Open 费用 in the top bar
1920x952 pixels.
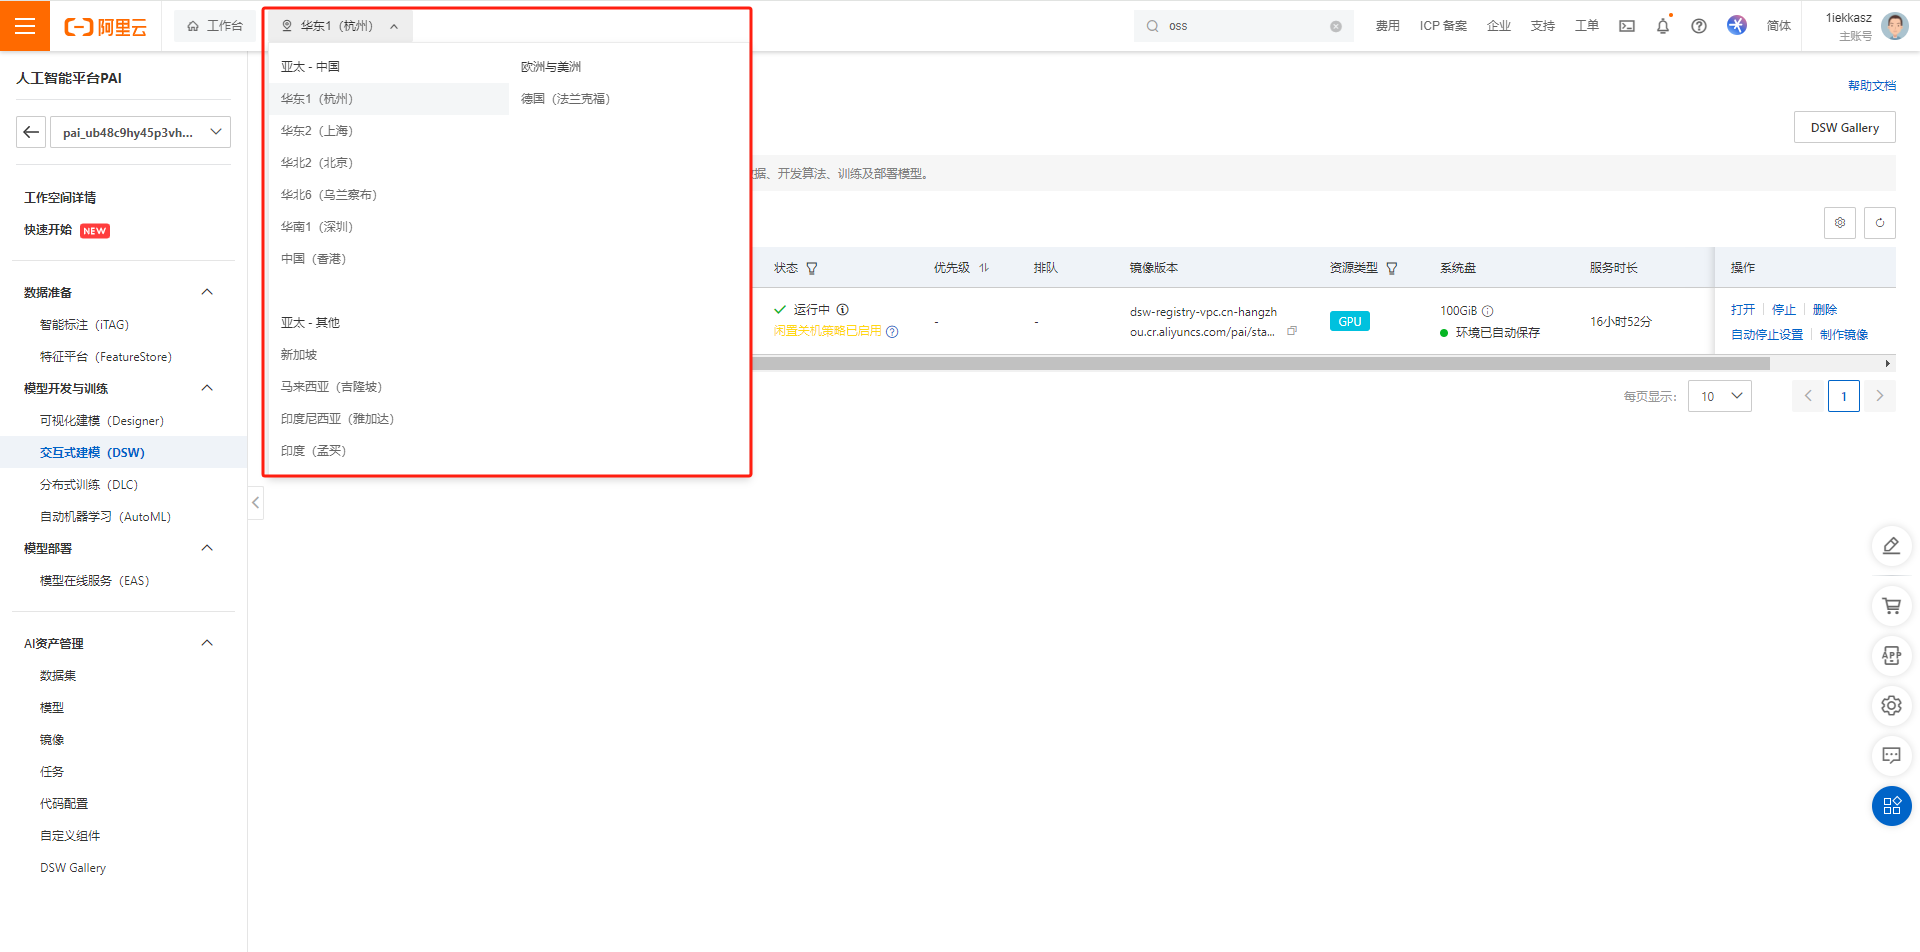tap(1387, 26)
